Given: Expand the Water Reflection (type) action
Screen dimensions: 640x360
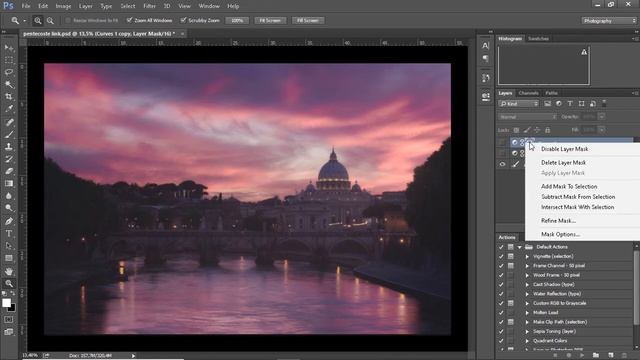Looking at the screenshot, I should 527,294.
